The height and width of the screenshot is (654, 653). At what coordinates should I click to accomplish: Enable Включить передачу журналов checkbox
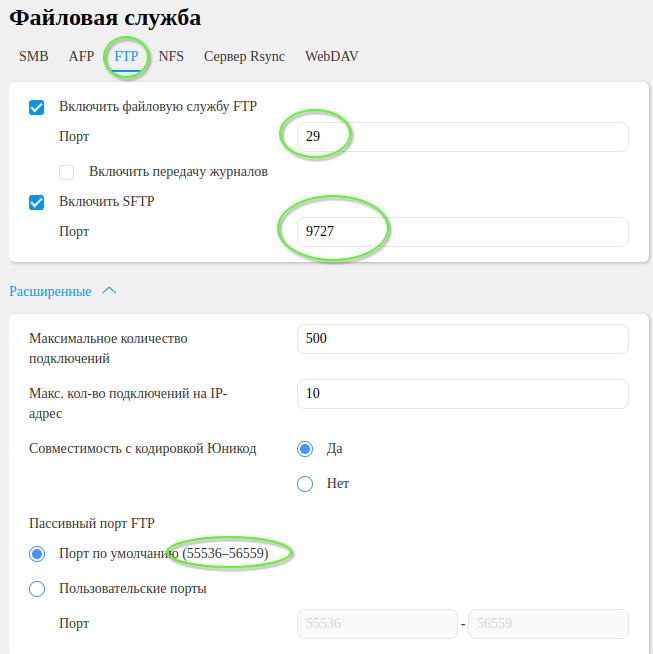coord(67,172)
